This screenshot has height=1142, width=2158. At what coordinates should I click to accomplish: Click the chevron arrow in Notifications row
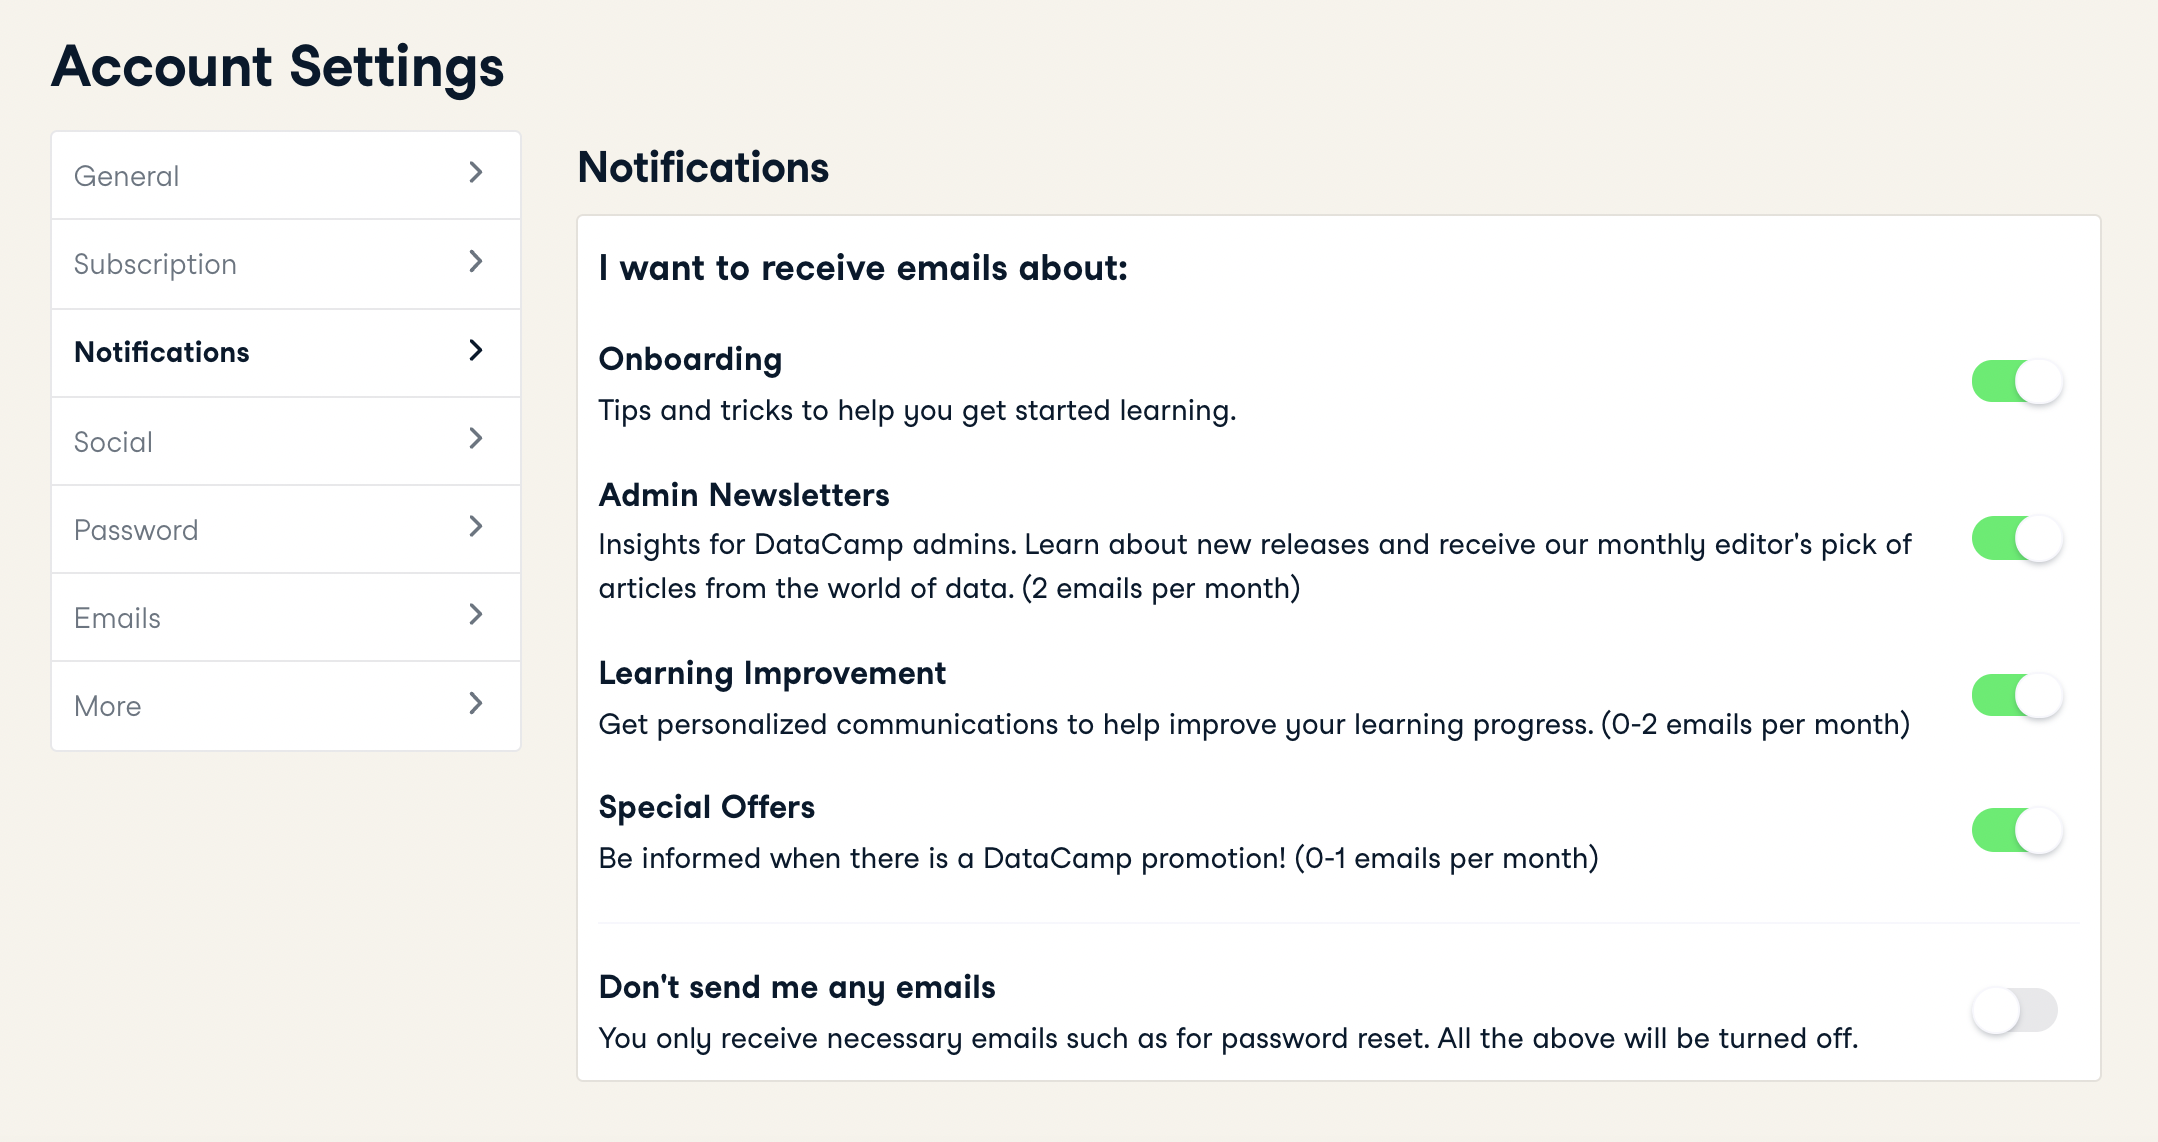[476, 350]
